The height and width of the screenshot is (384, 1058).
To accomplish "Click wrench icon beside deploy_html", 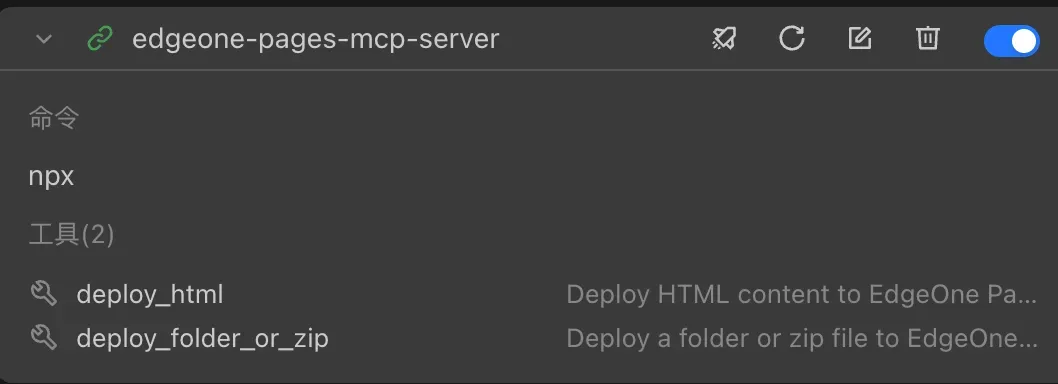I will point(44,294).
